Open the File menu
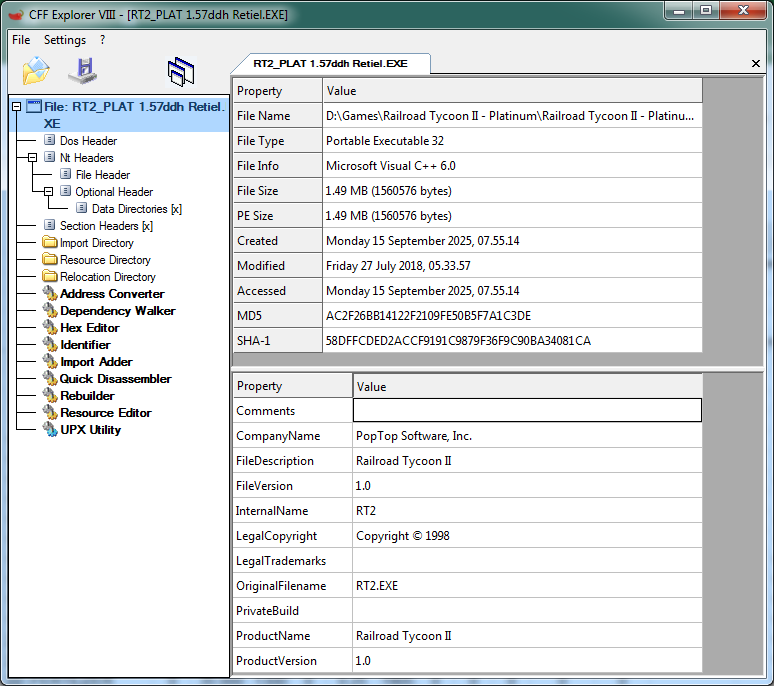This screenshot has width=774, height=686. (x=21, y=40)
